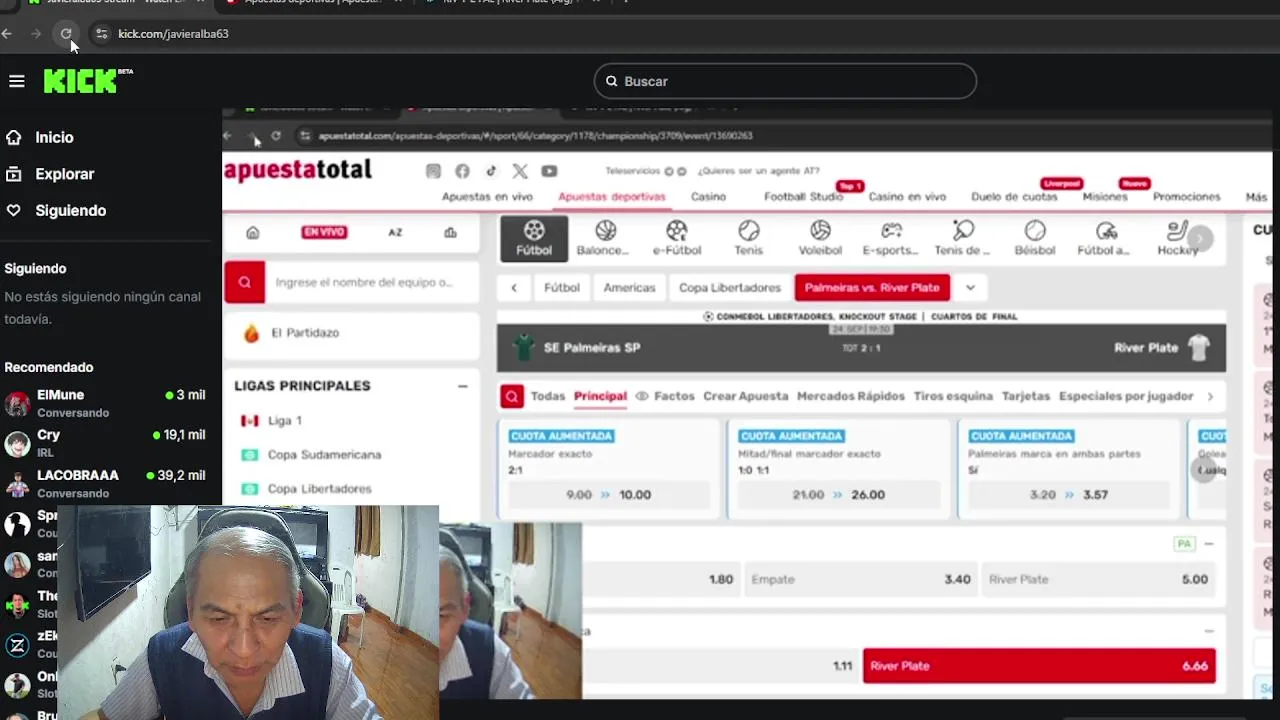Switch to Factos tab
The width and height of the screenshot is (1280, 720).
tap(665, 397)
